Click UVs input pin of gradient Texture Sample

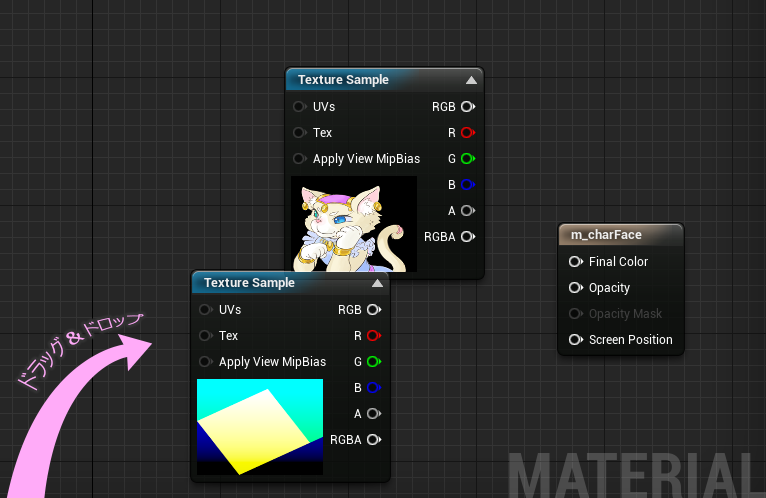[206, 310]
